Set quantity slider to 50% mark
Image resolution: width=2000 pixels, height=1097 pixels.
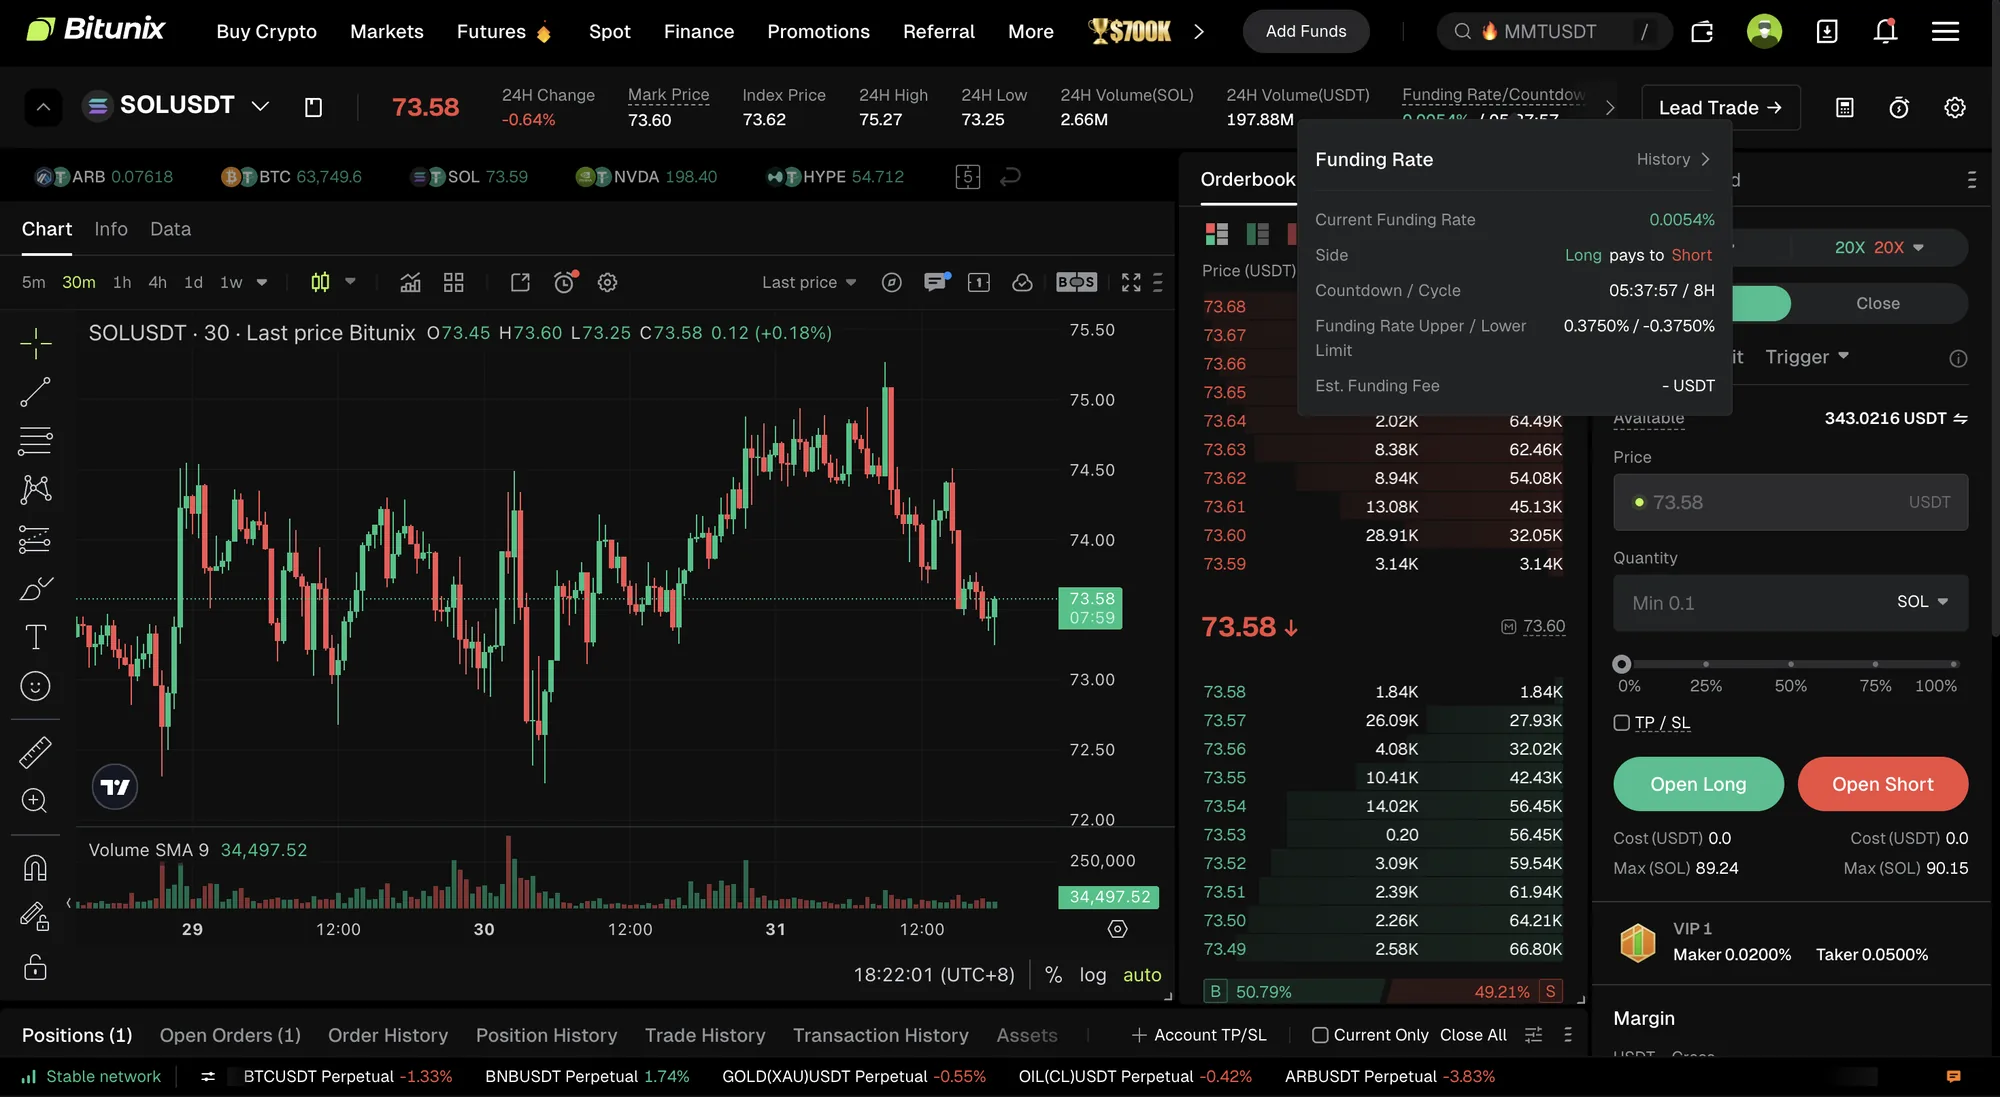(x=1790, y=664)
